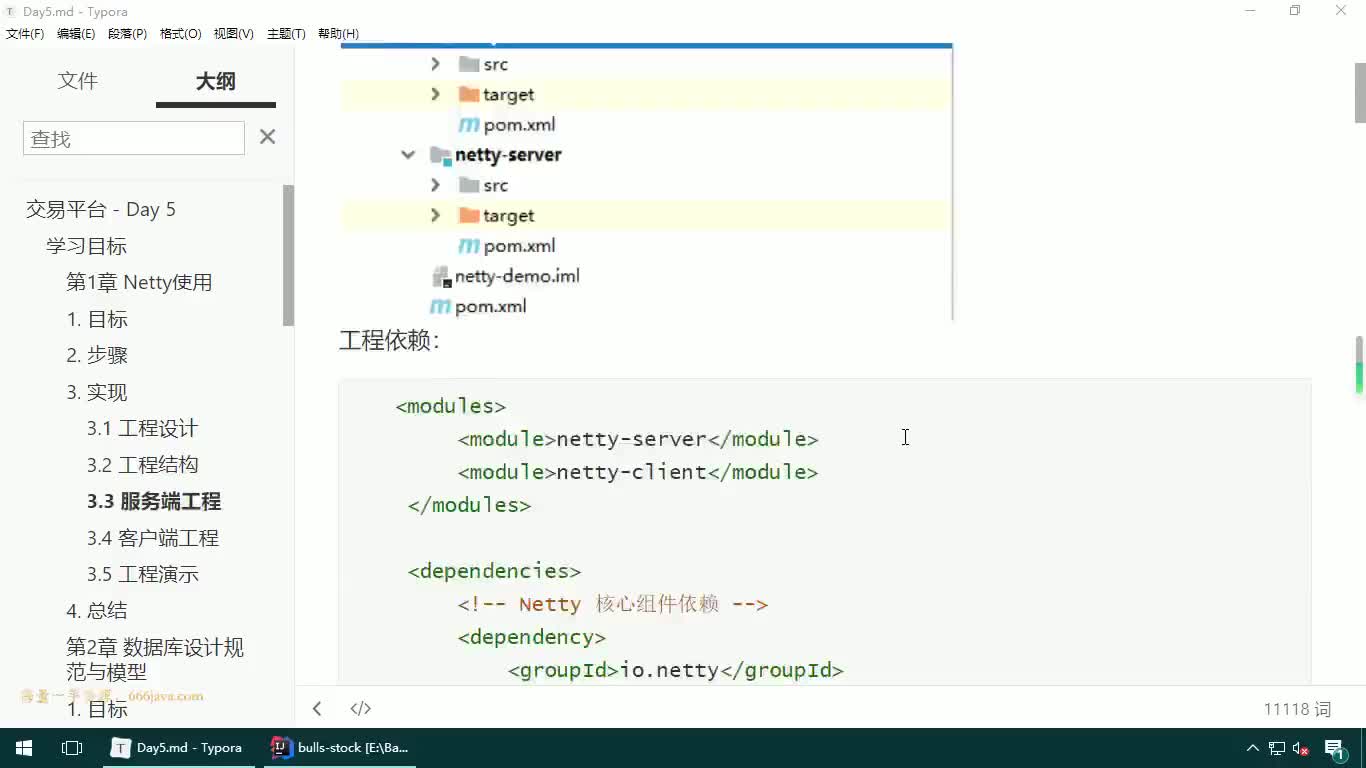This screenshot has height=768, width=1366.
Task: Open the 文件(F) menu
Action: click(x=25, y=34)
